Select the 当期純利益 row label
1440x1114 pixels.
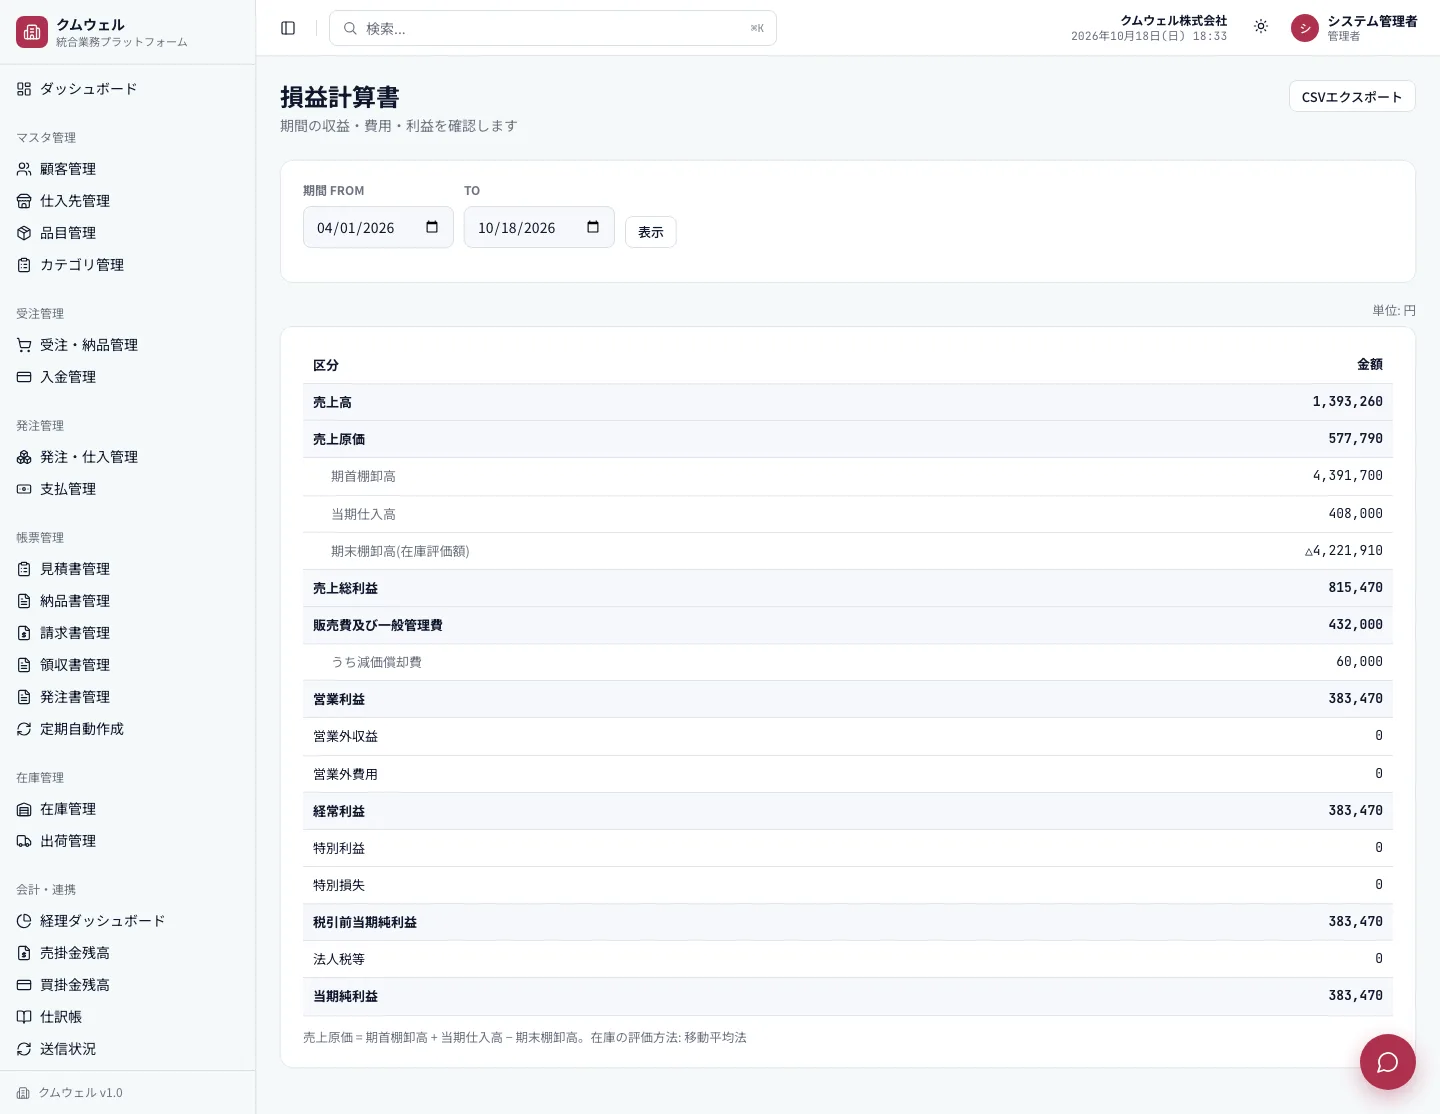pos(346,996)
